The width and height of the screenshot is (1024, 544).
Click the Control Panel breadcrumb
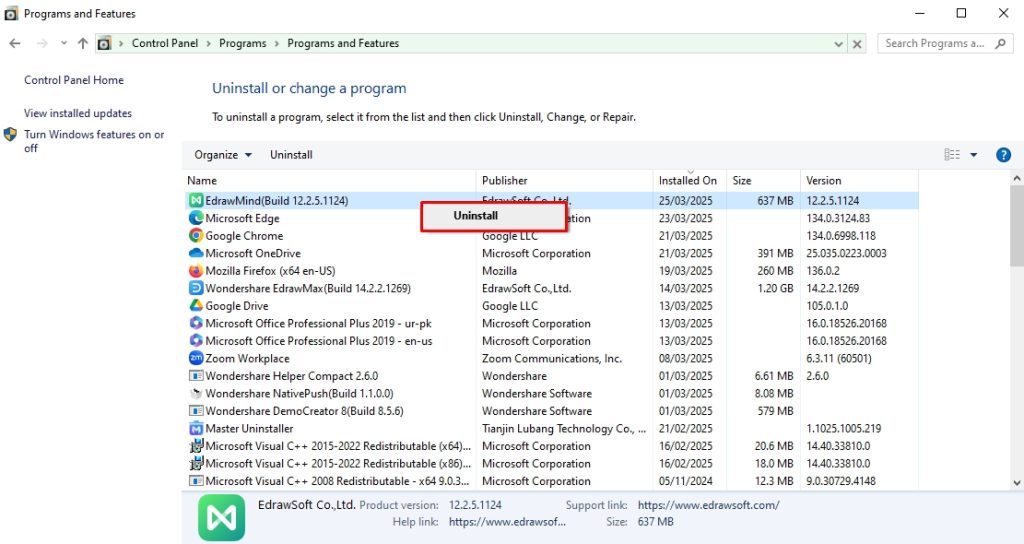(x=165, y=43)
